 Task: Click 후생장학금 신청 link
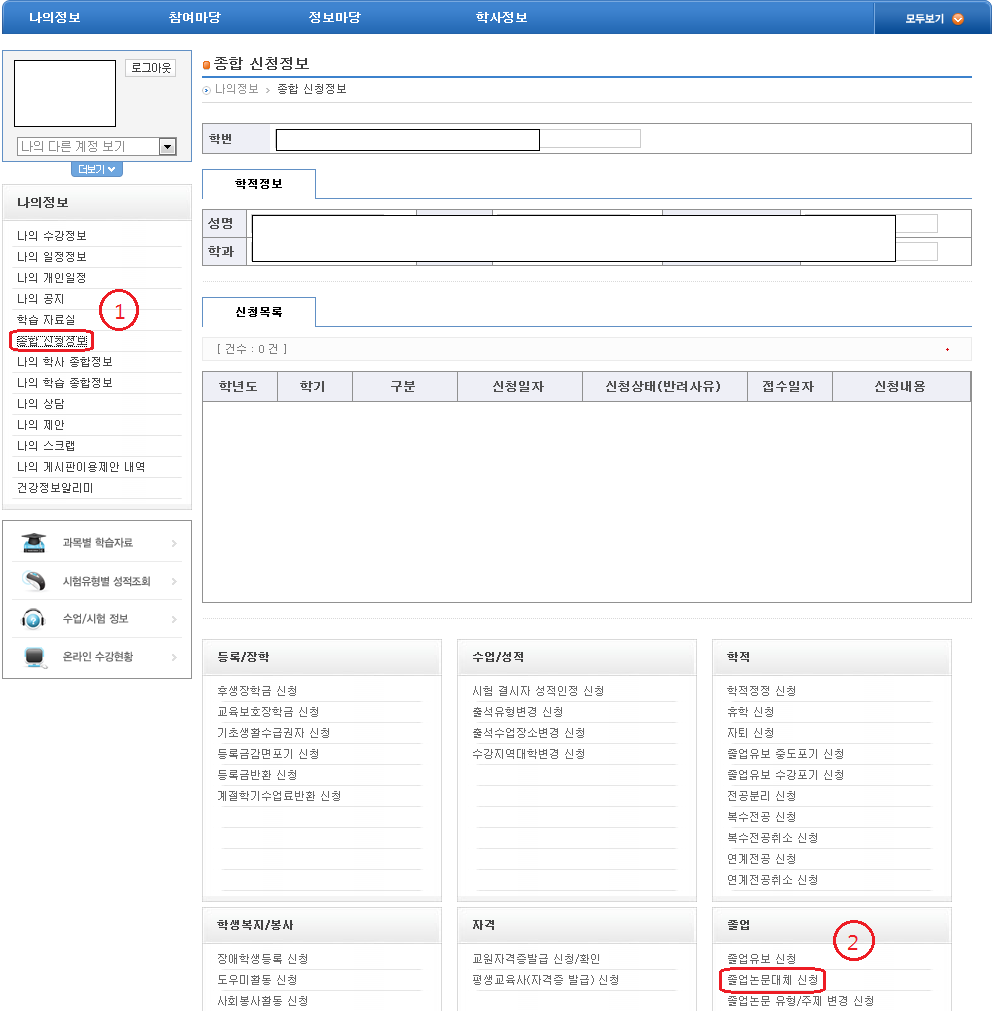pyautogui.click(x=257, y=691)
